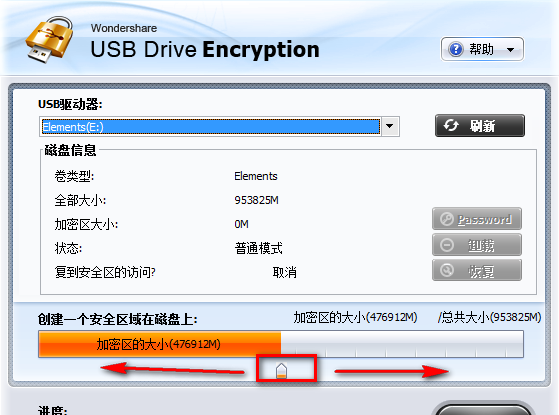Click the 刷新 refresh button
Screen dimensions: 559x415
pos(480,125)
